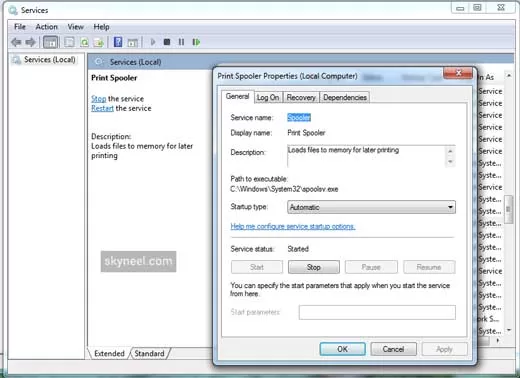520x378 pixels.
Task: Click the Restart Service toolbar icon
Action: point(196,42)
